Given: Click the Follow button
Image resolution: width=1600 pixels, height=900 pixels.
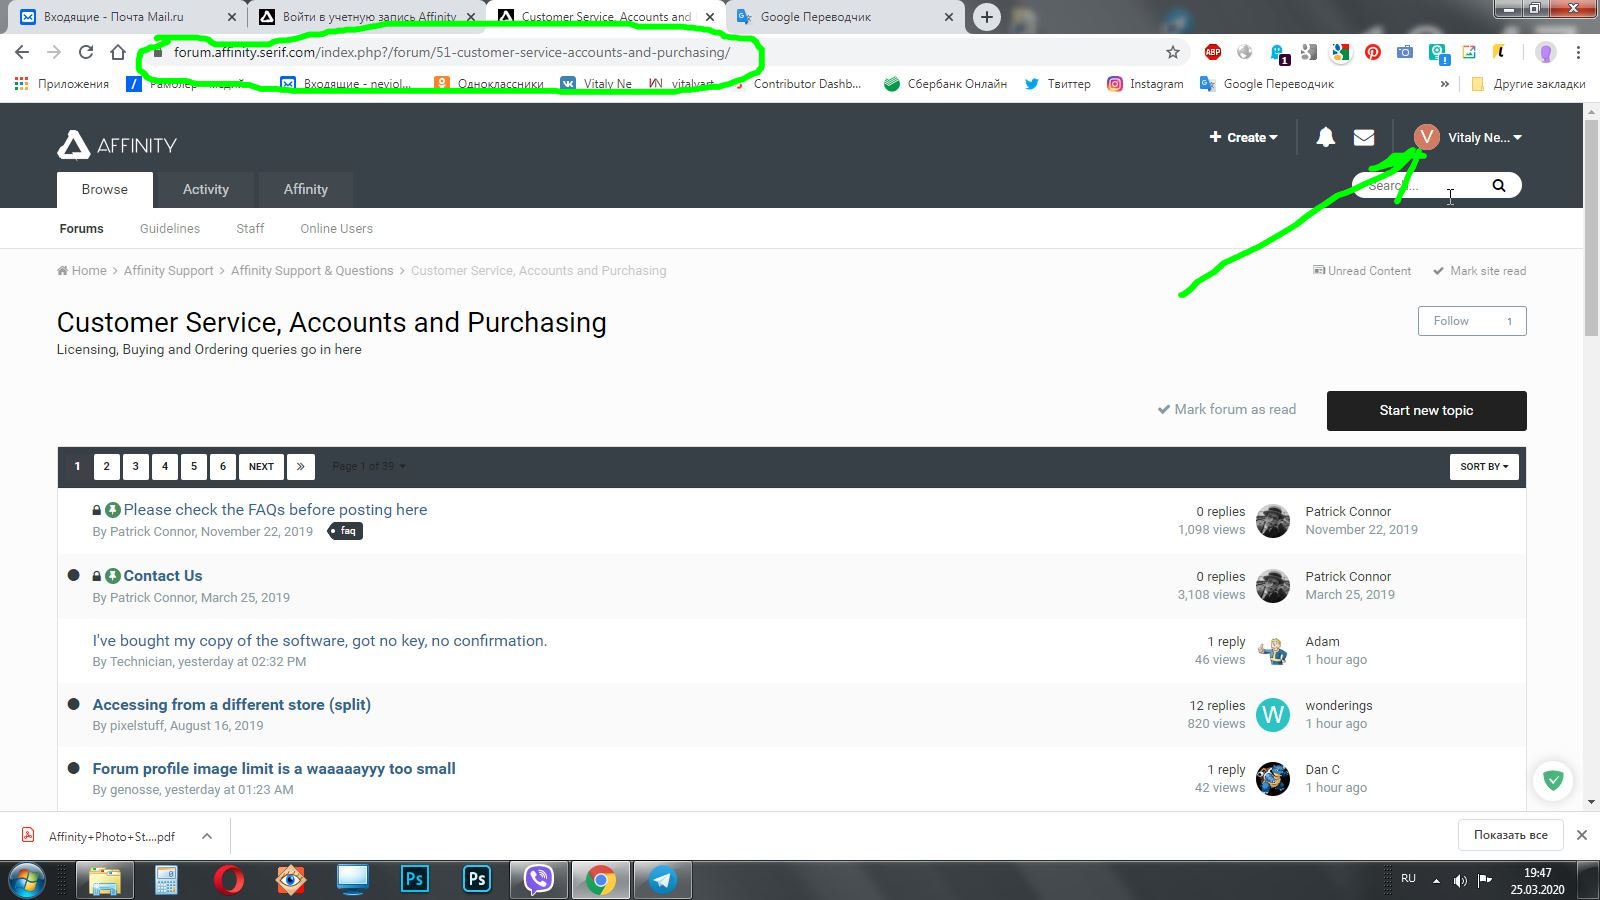Looking at the screenshot, I should coord(1472,321).
